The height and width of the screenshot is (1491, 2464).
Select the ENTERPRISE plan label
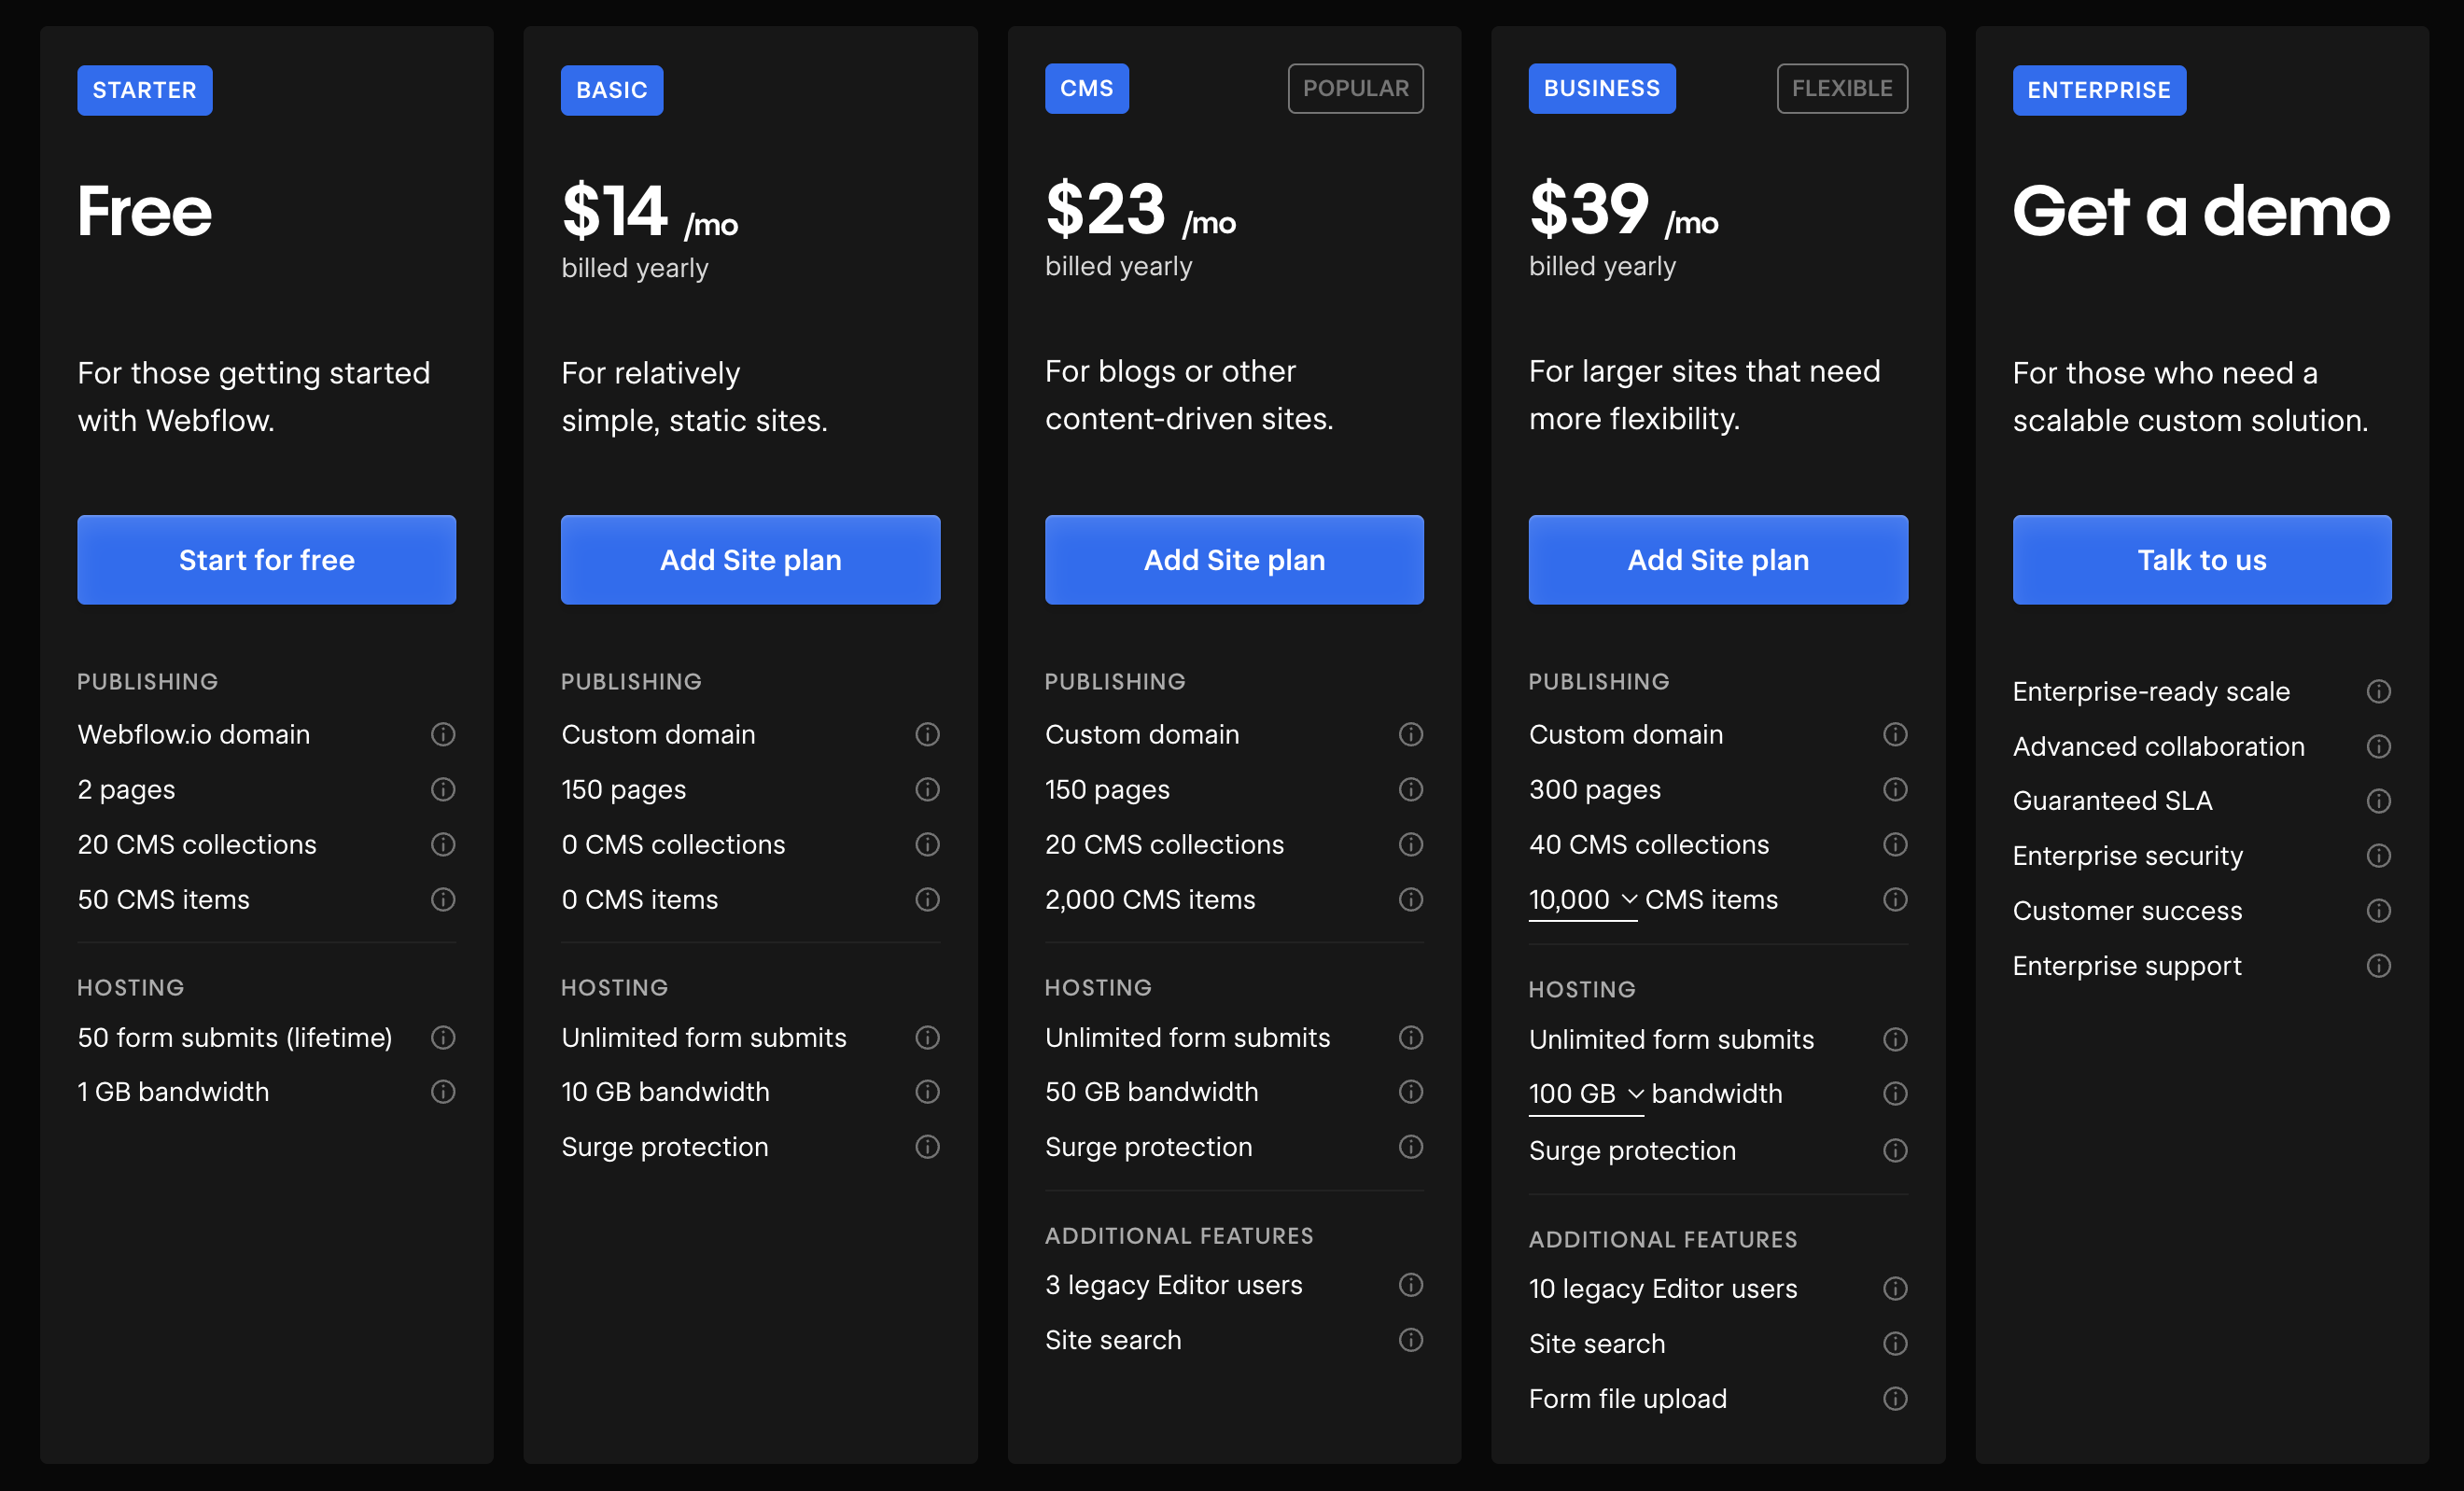pos(2098,91)
